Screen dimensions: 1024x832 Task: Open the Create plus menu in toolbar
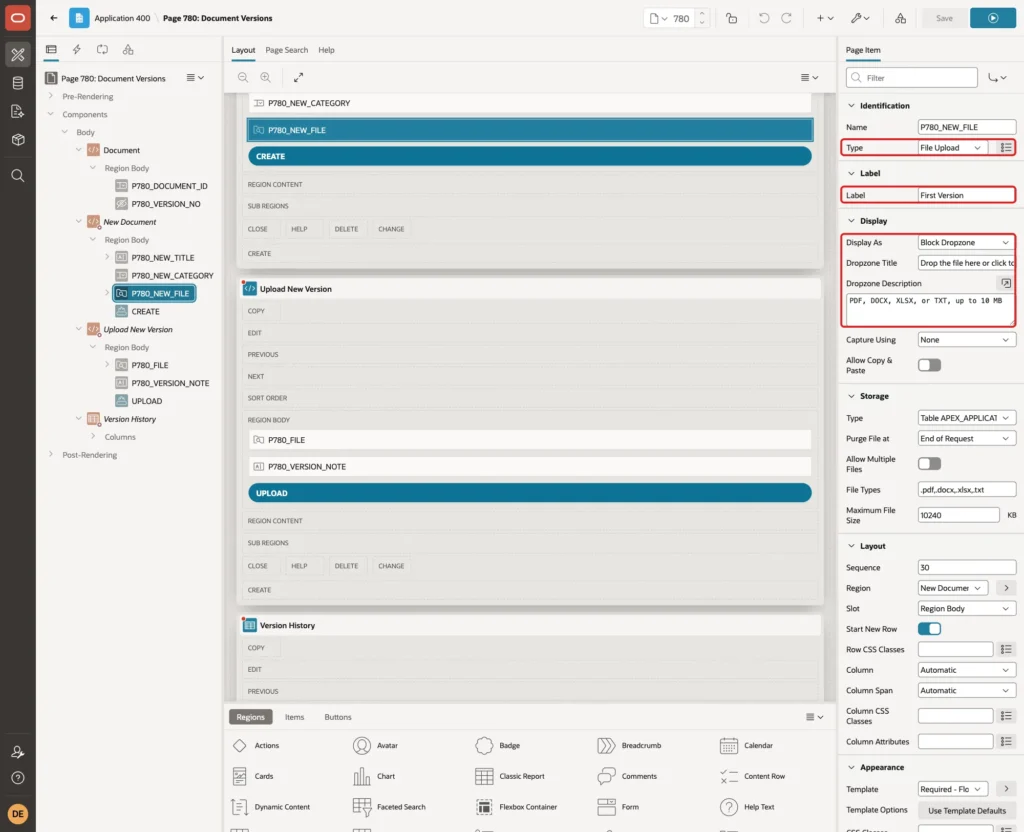(x=825, y=18)
